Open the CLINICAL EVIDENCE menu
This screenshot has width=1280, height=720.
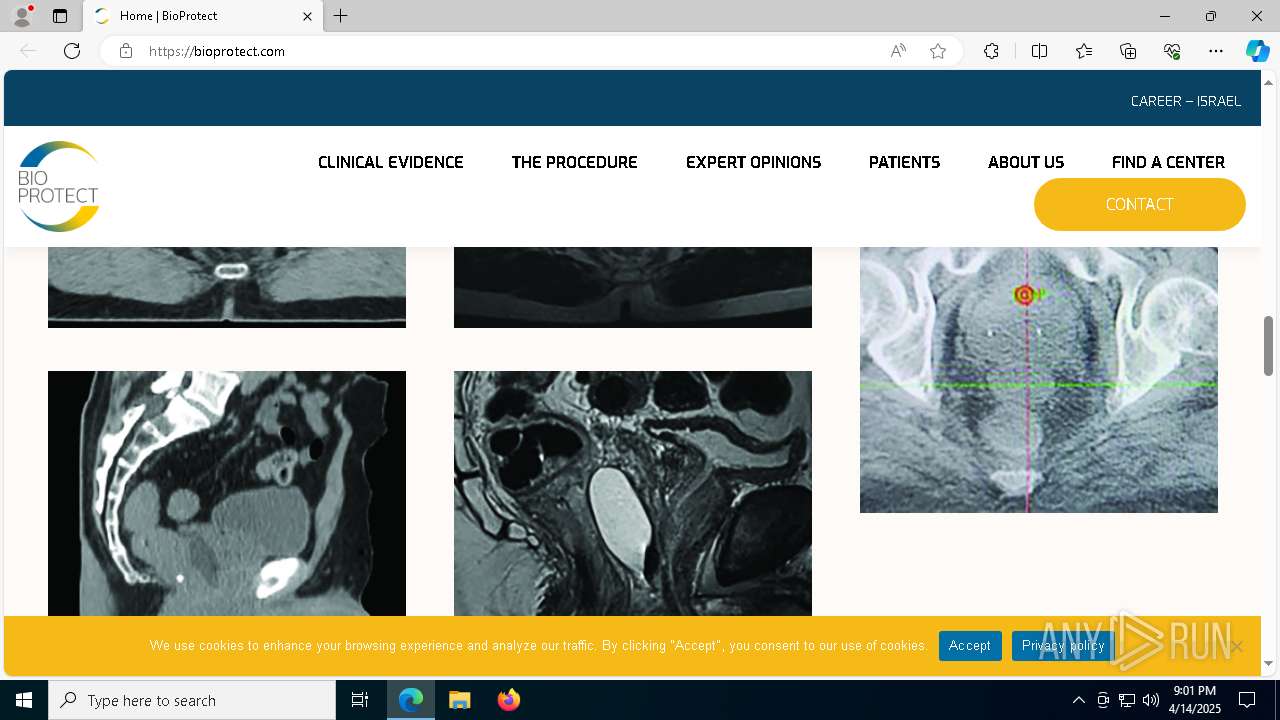pos(391,162)
